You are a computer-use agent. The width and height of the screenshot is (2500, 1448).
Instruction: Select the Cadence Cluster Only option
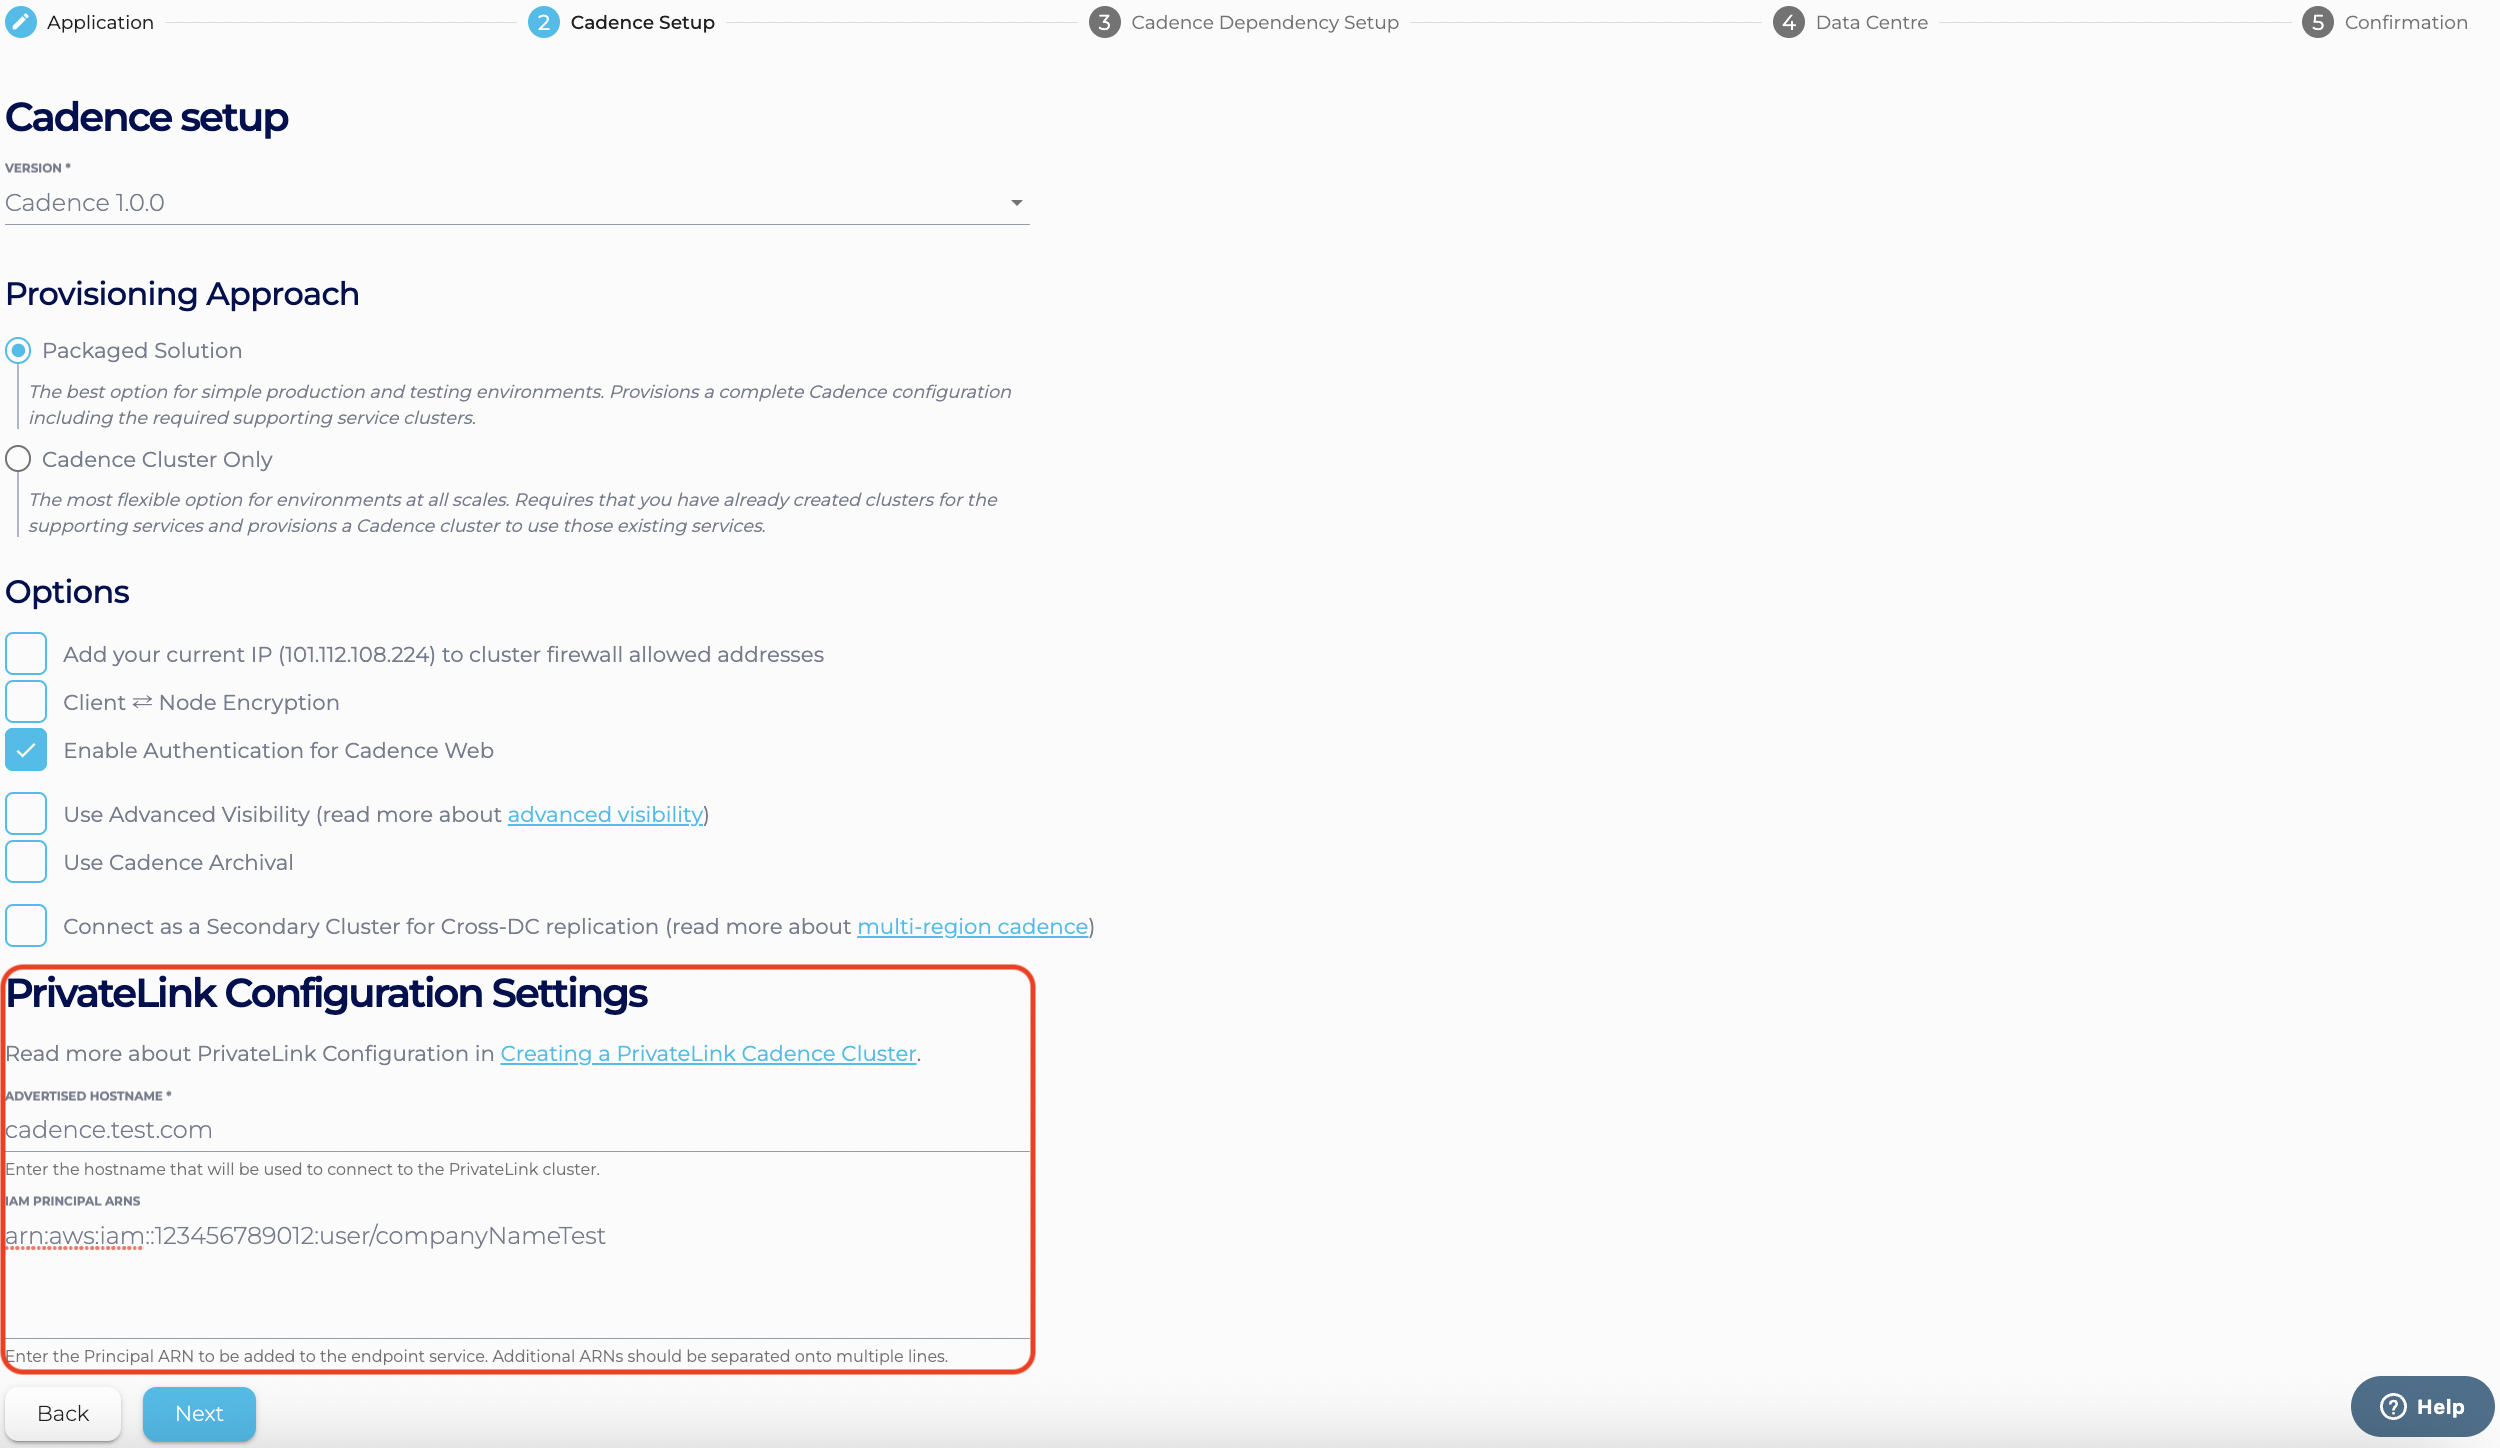click(18, 459)
